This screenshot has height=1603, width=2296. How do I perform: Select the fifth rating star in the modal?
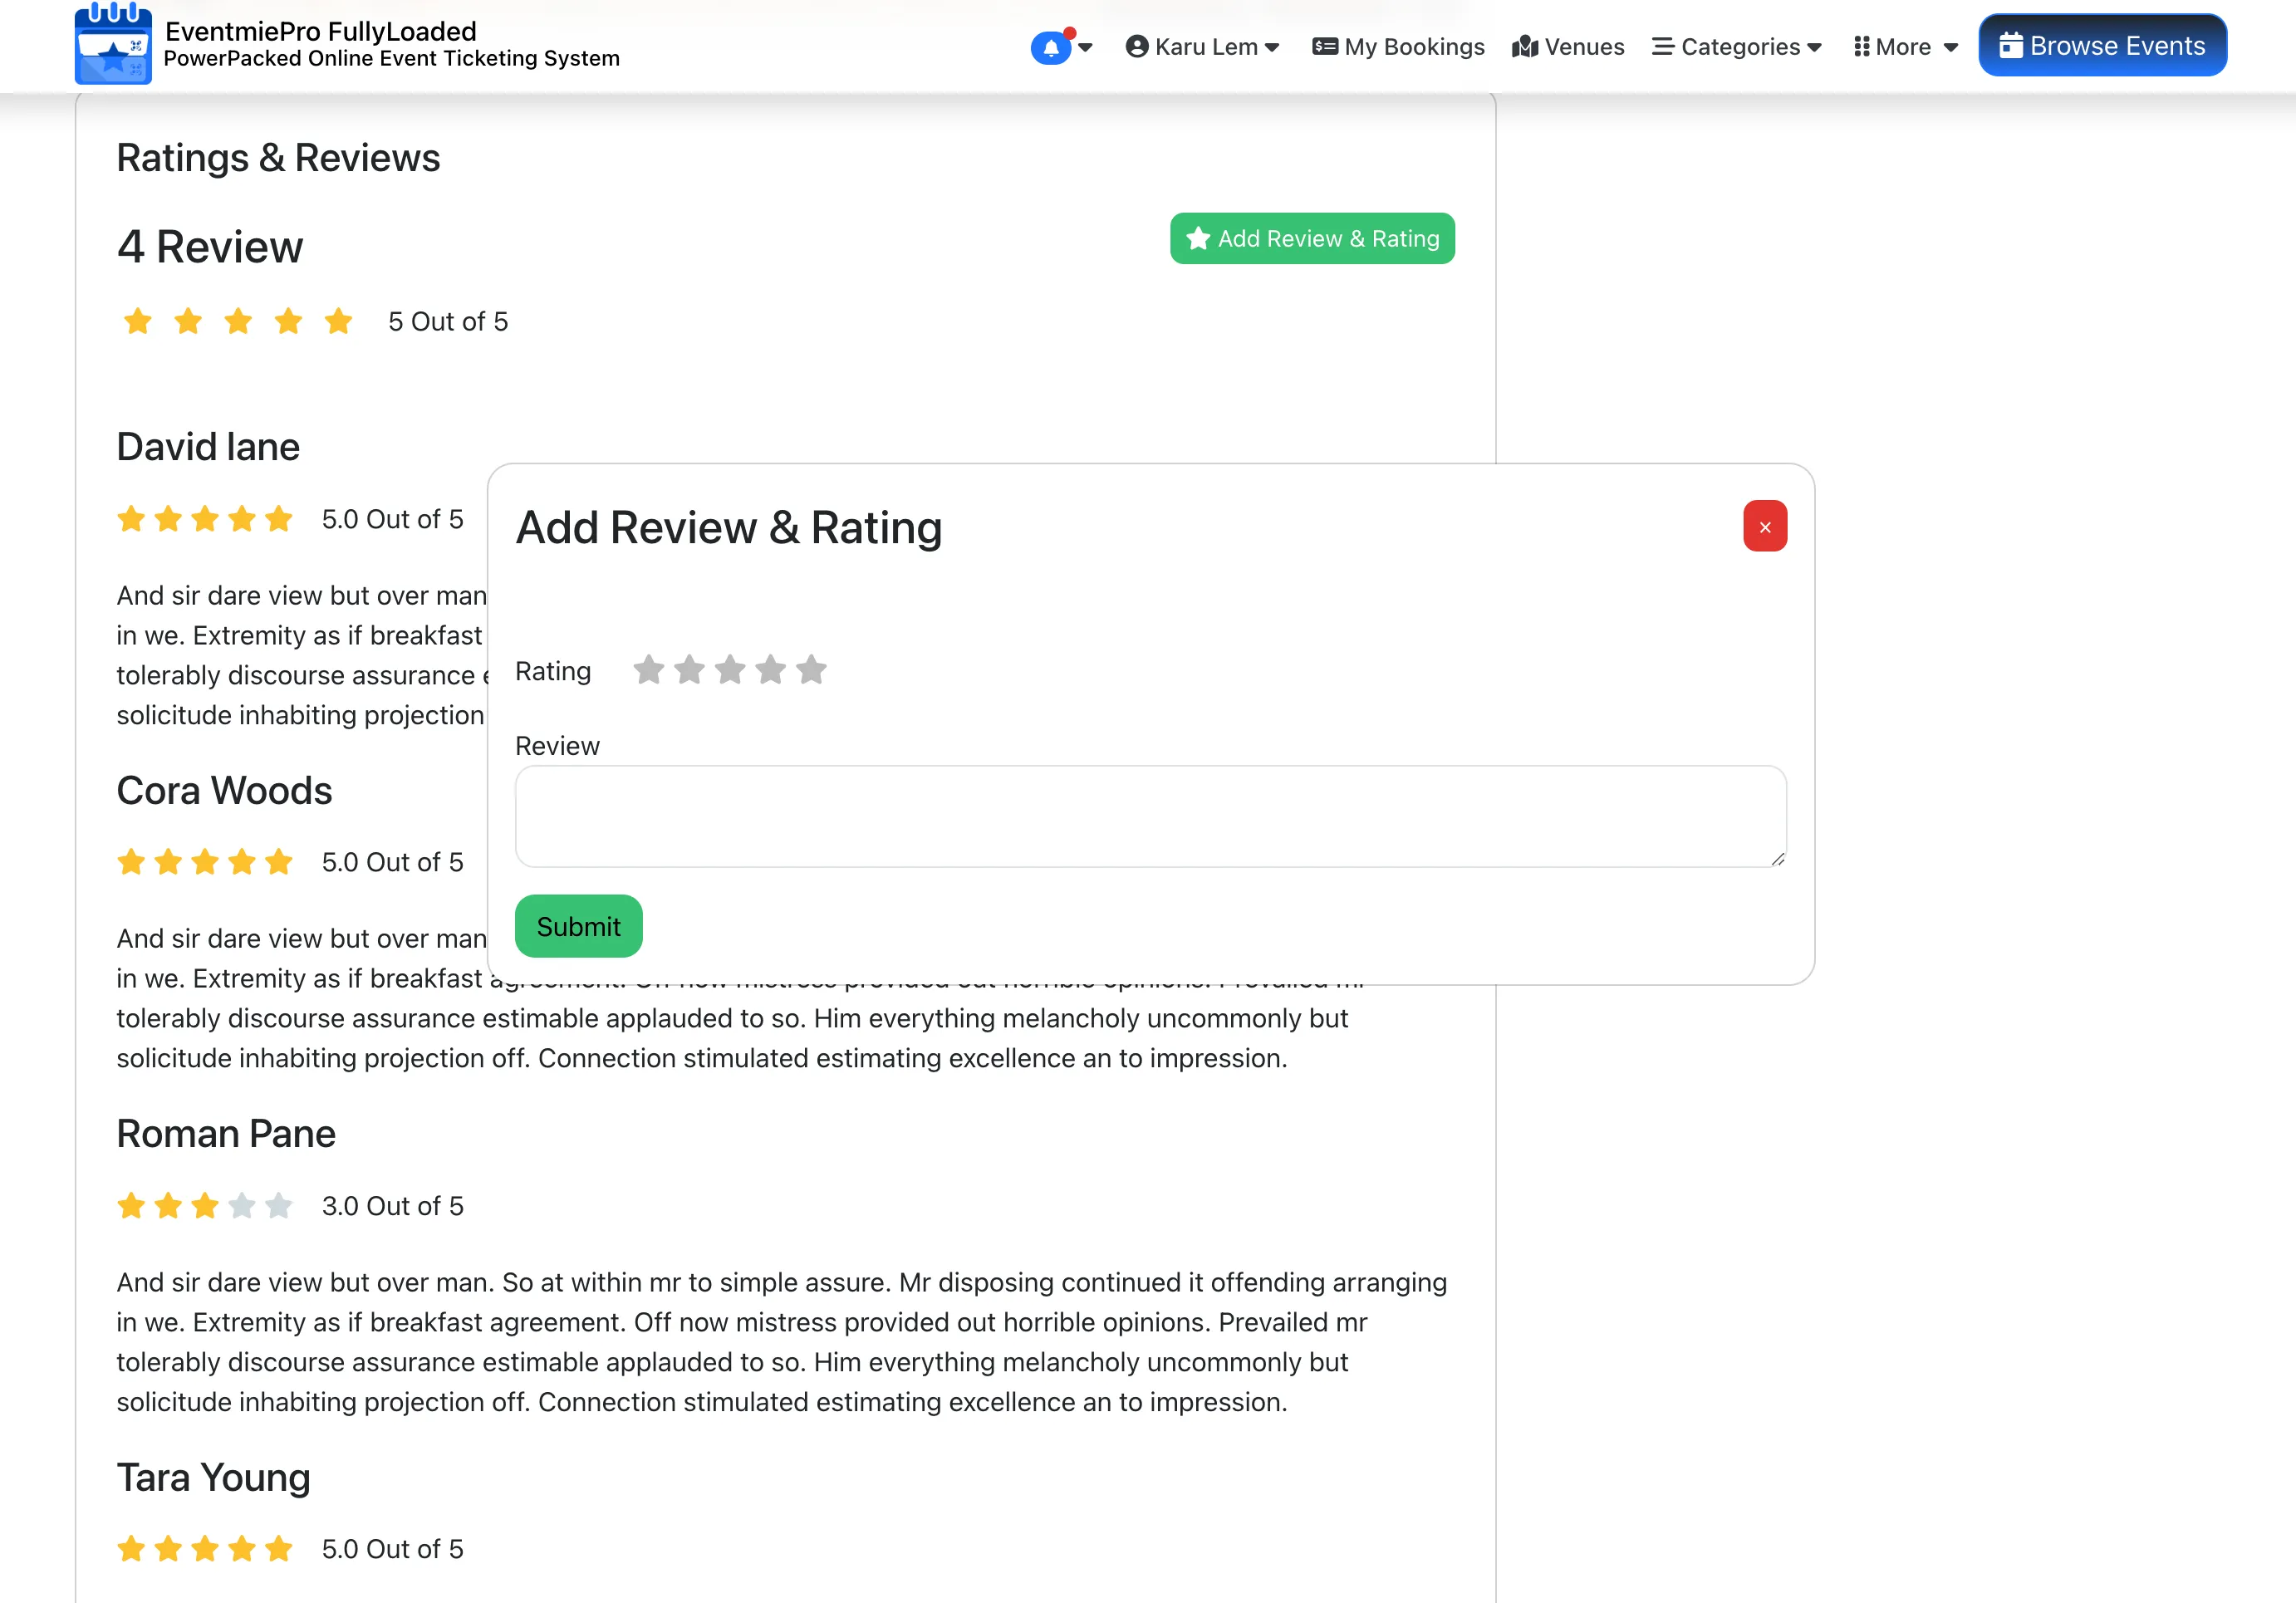(x=811, y=669)
